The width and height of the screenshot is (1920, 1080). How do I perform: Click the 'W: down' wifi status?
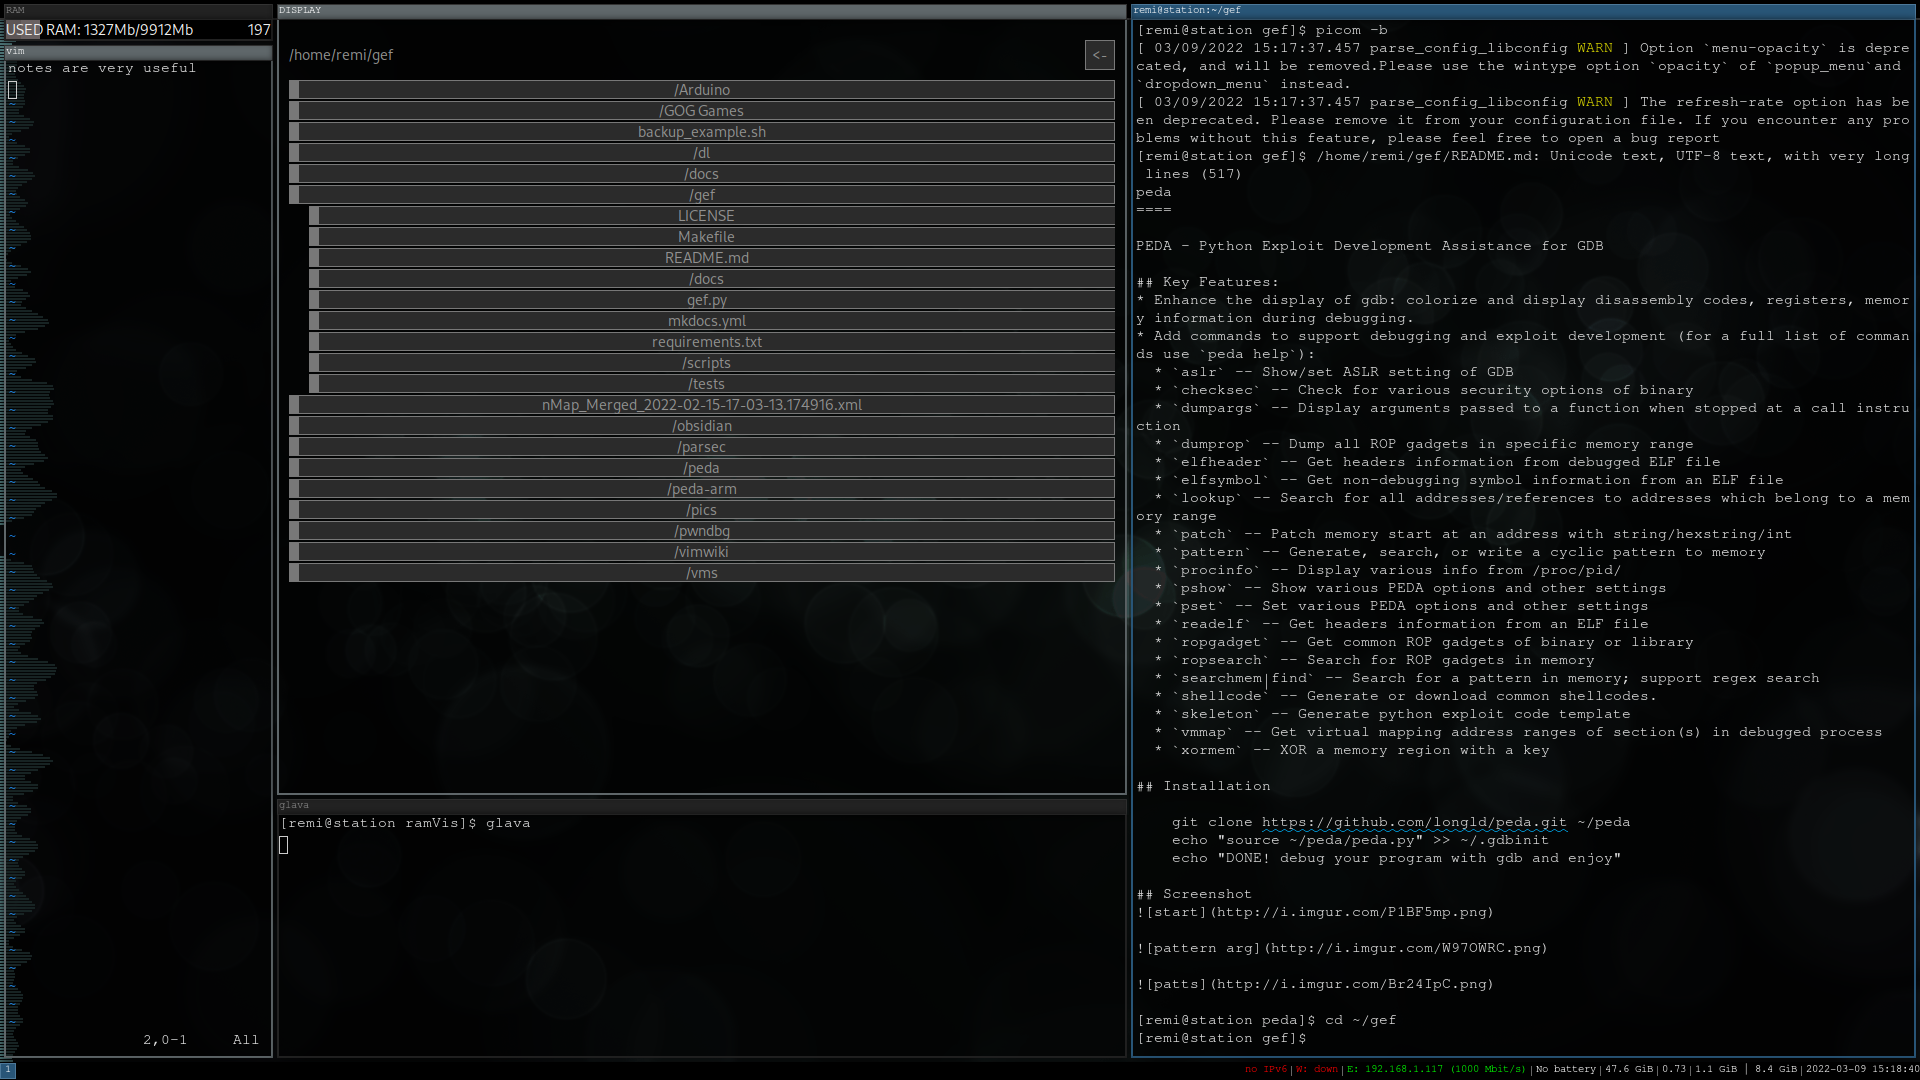(1316, 1069)
